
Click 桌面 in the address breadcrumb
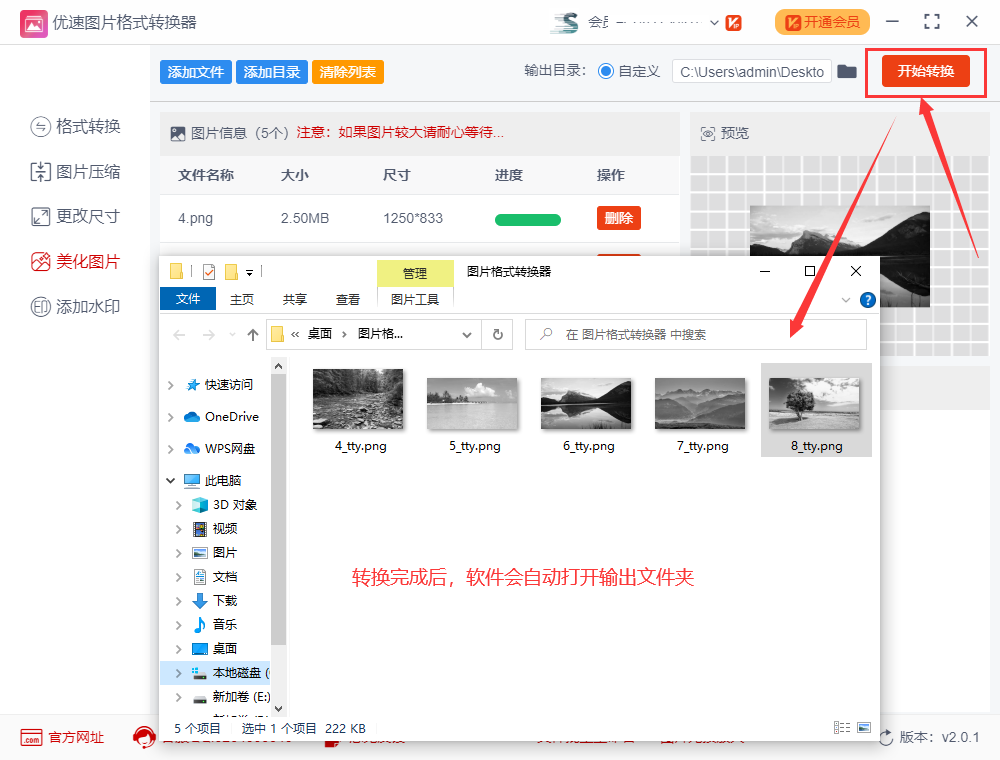(x=320, y=334)
